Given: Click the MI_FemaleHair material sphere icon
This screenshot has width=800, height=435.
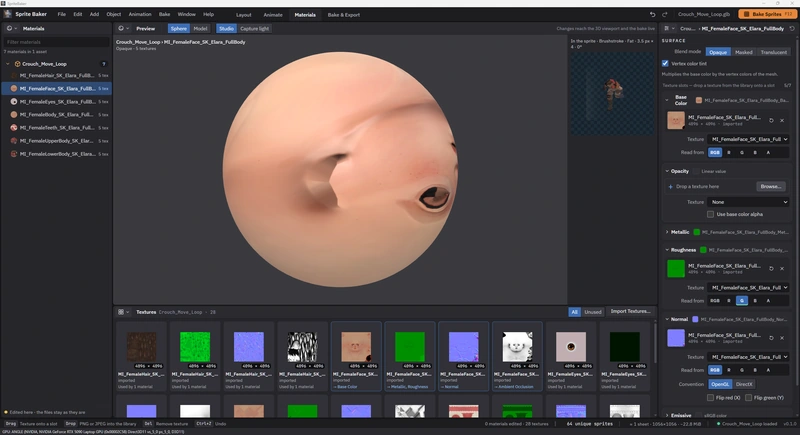Looking at the screenshot, I should [x=14, y=75].
